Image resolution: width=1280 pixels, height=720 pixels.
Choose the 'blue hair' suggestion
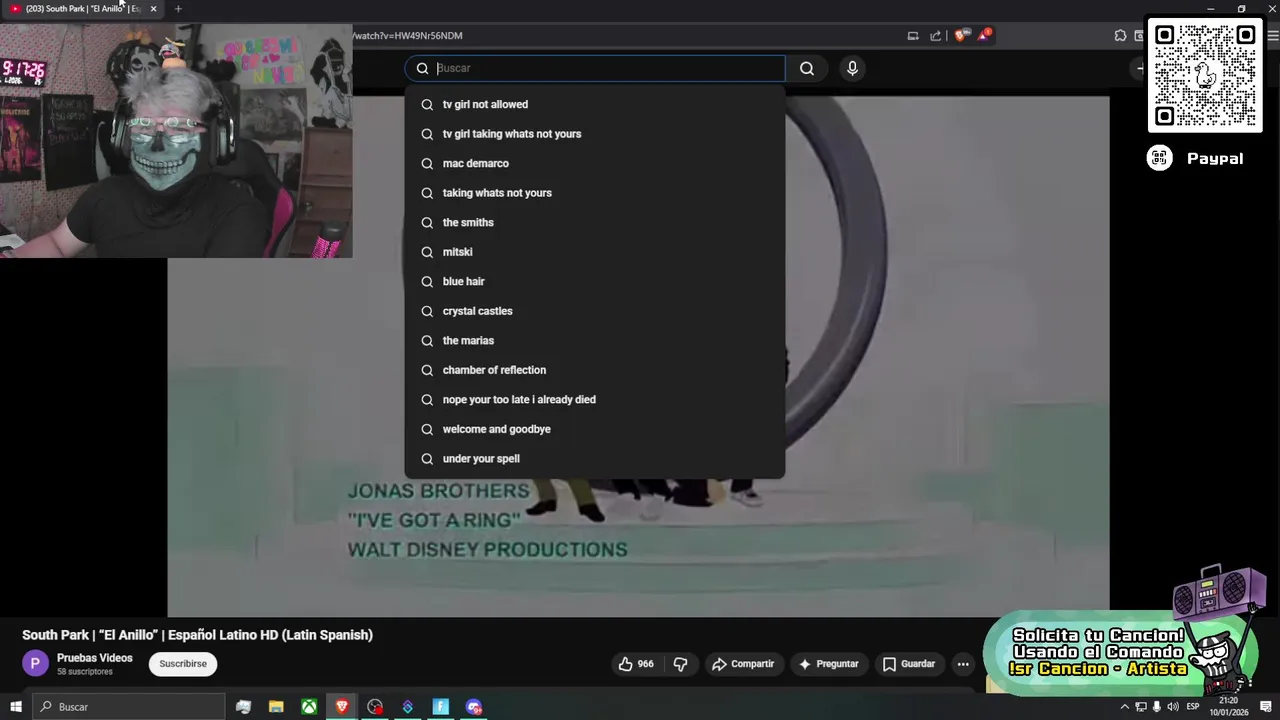[x=595, y=281]
